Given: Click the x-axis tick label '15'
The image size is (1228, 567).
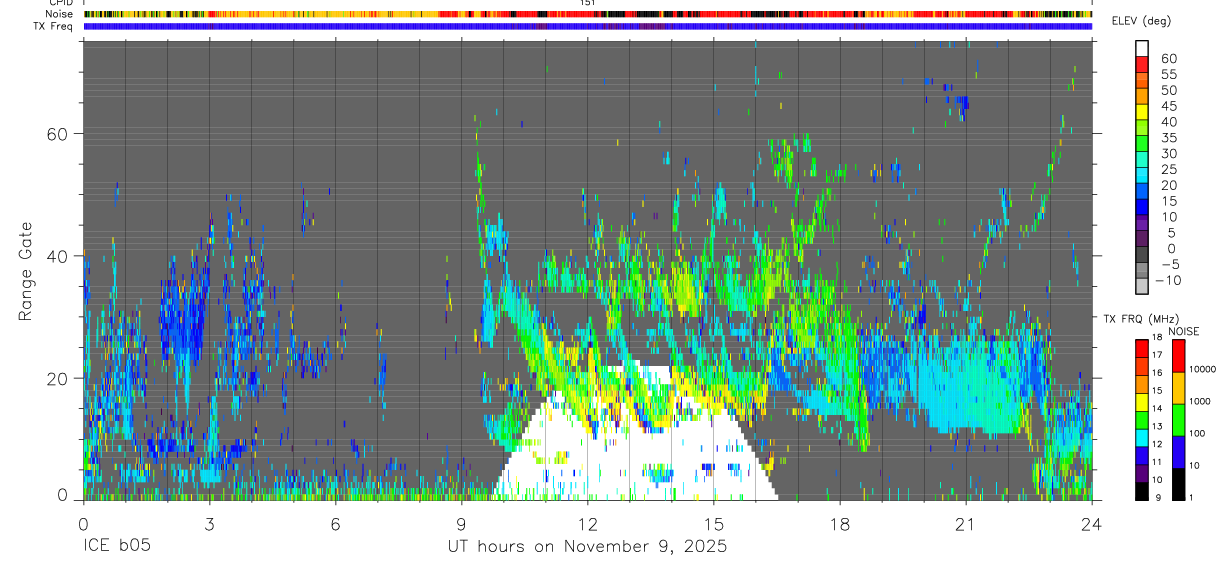Looking at the screenshot, I should coord(713,523).
